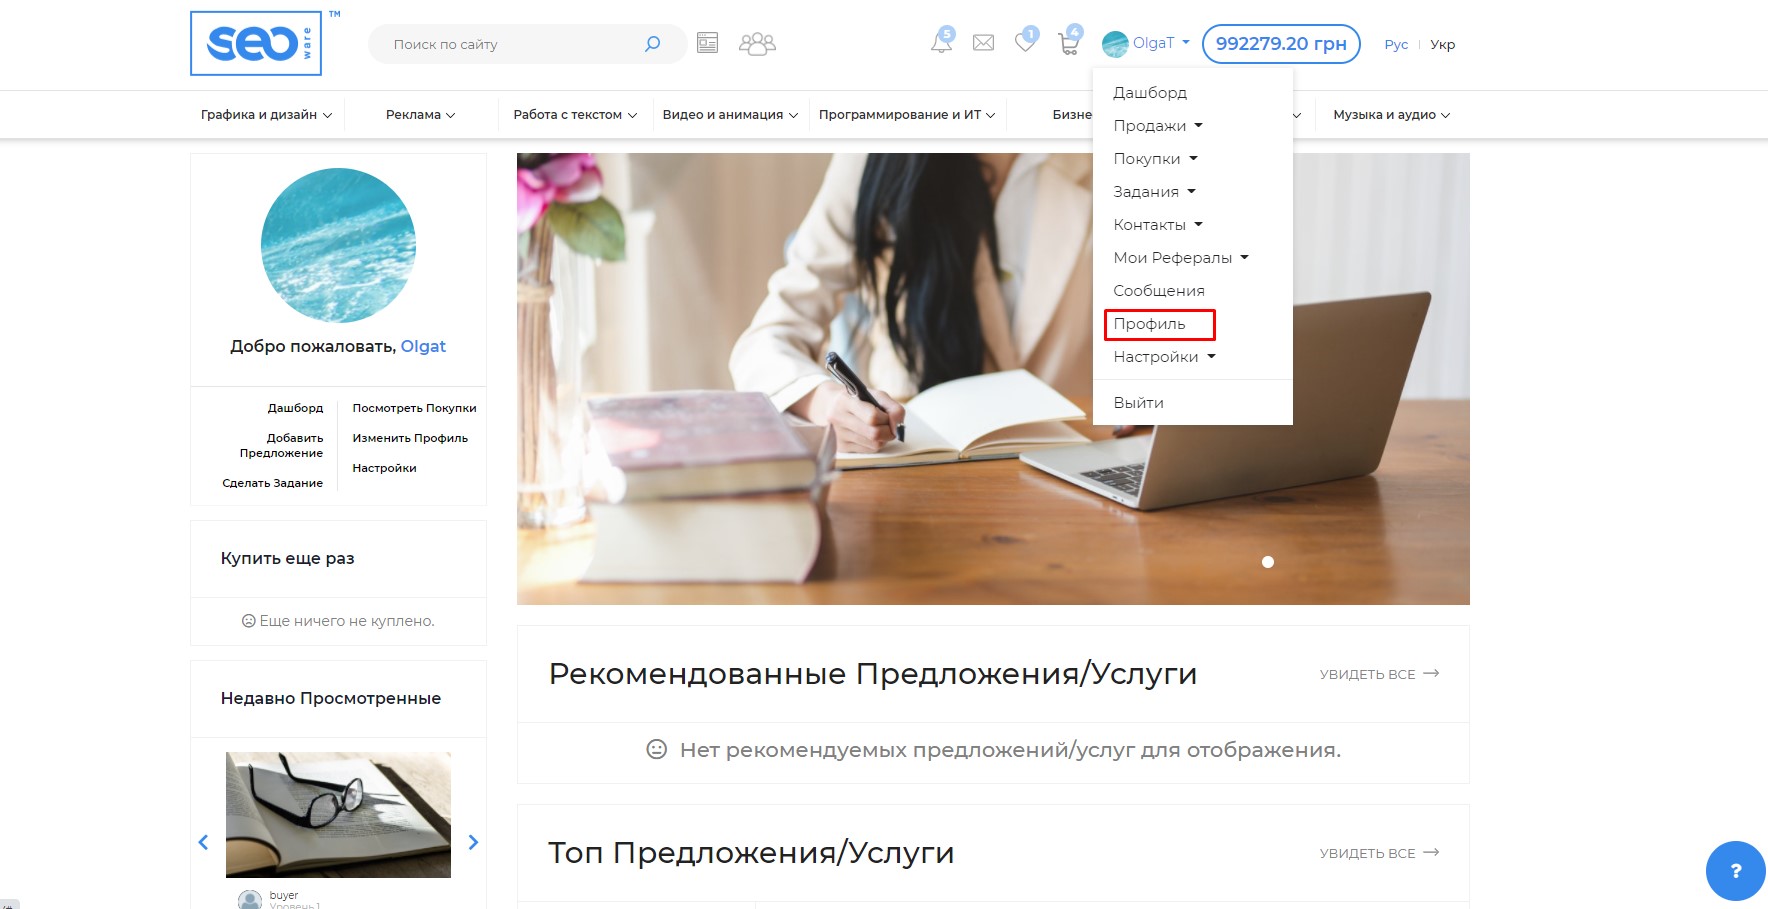Select the carousel slide indicator dot
Screen dimensions: 1768x909
(1268, 562)
